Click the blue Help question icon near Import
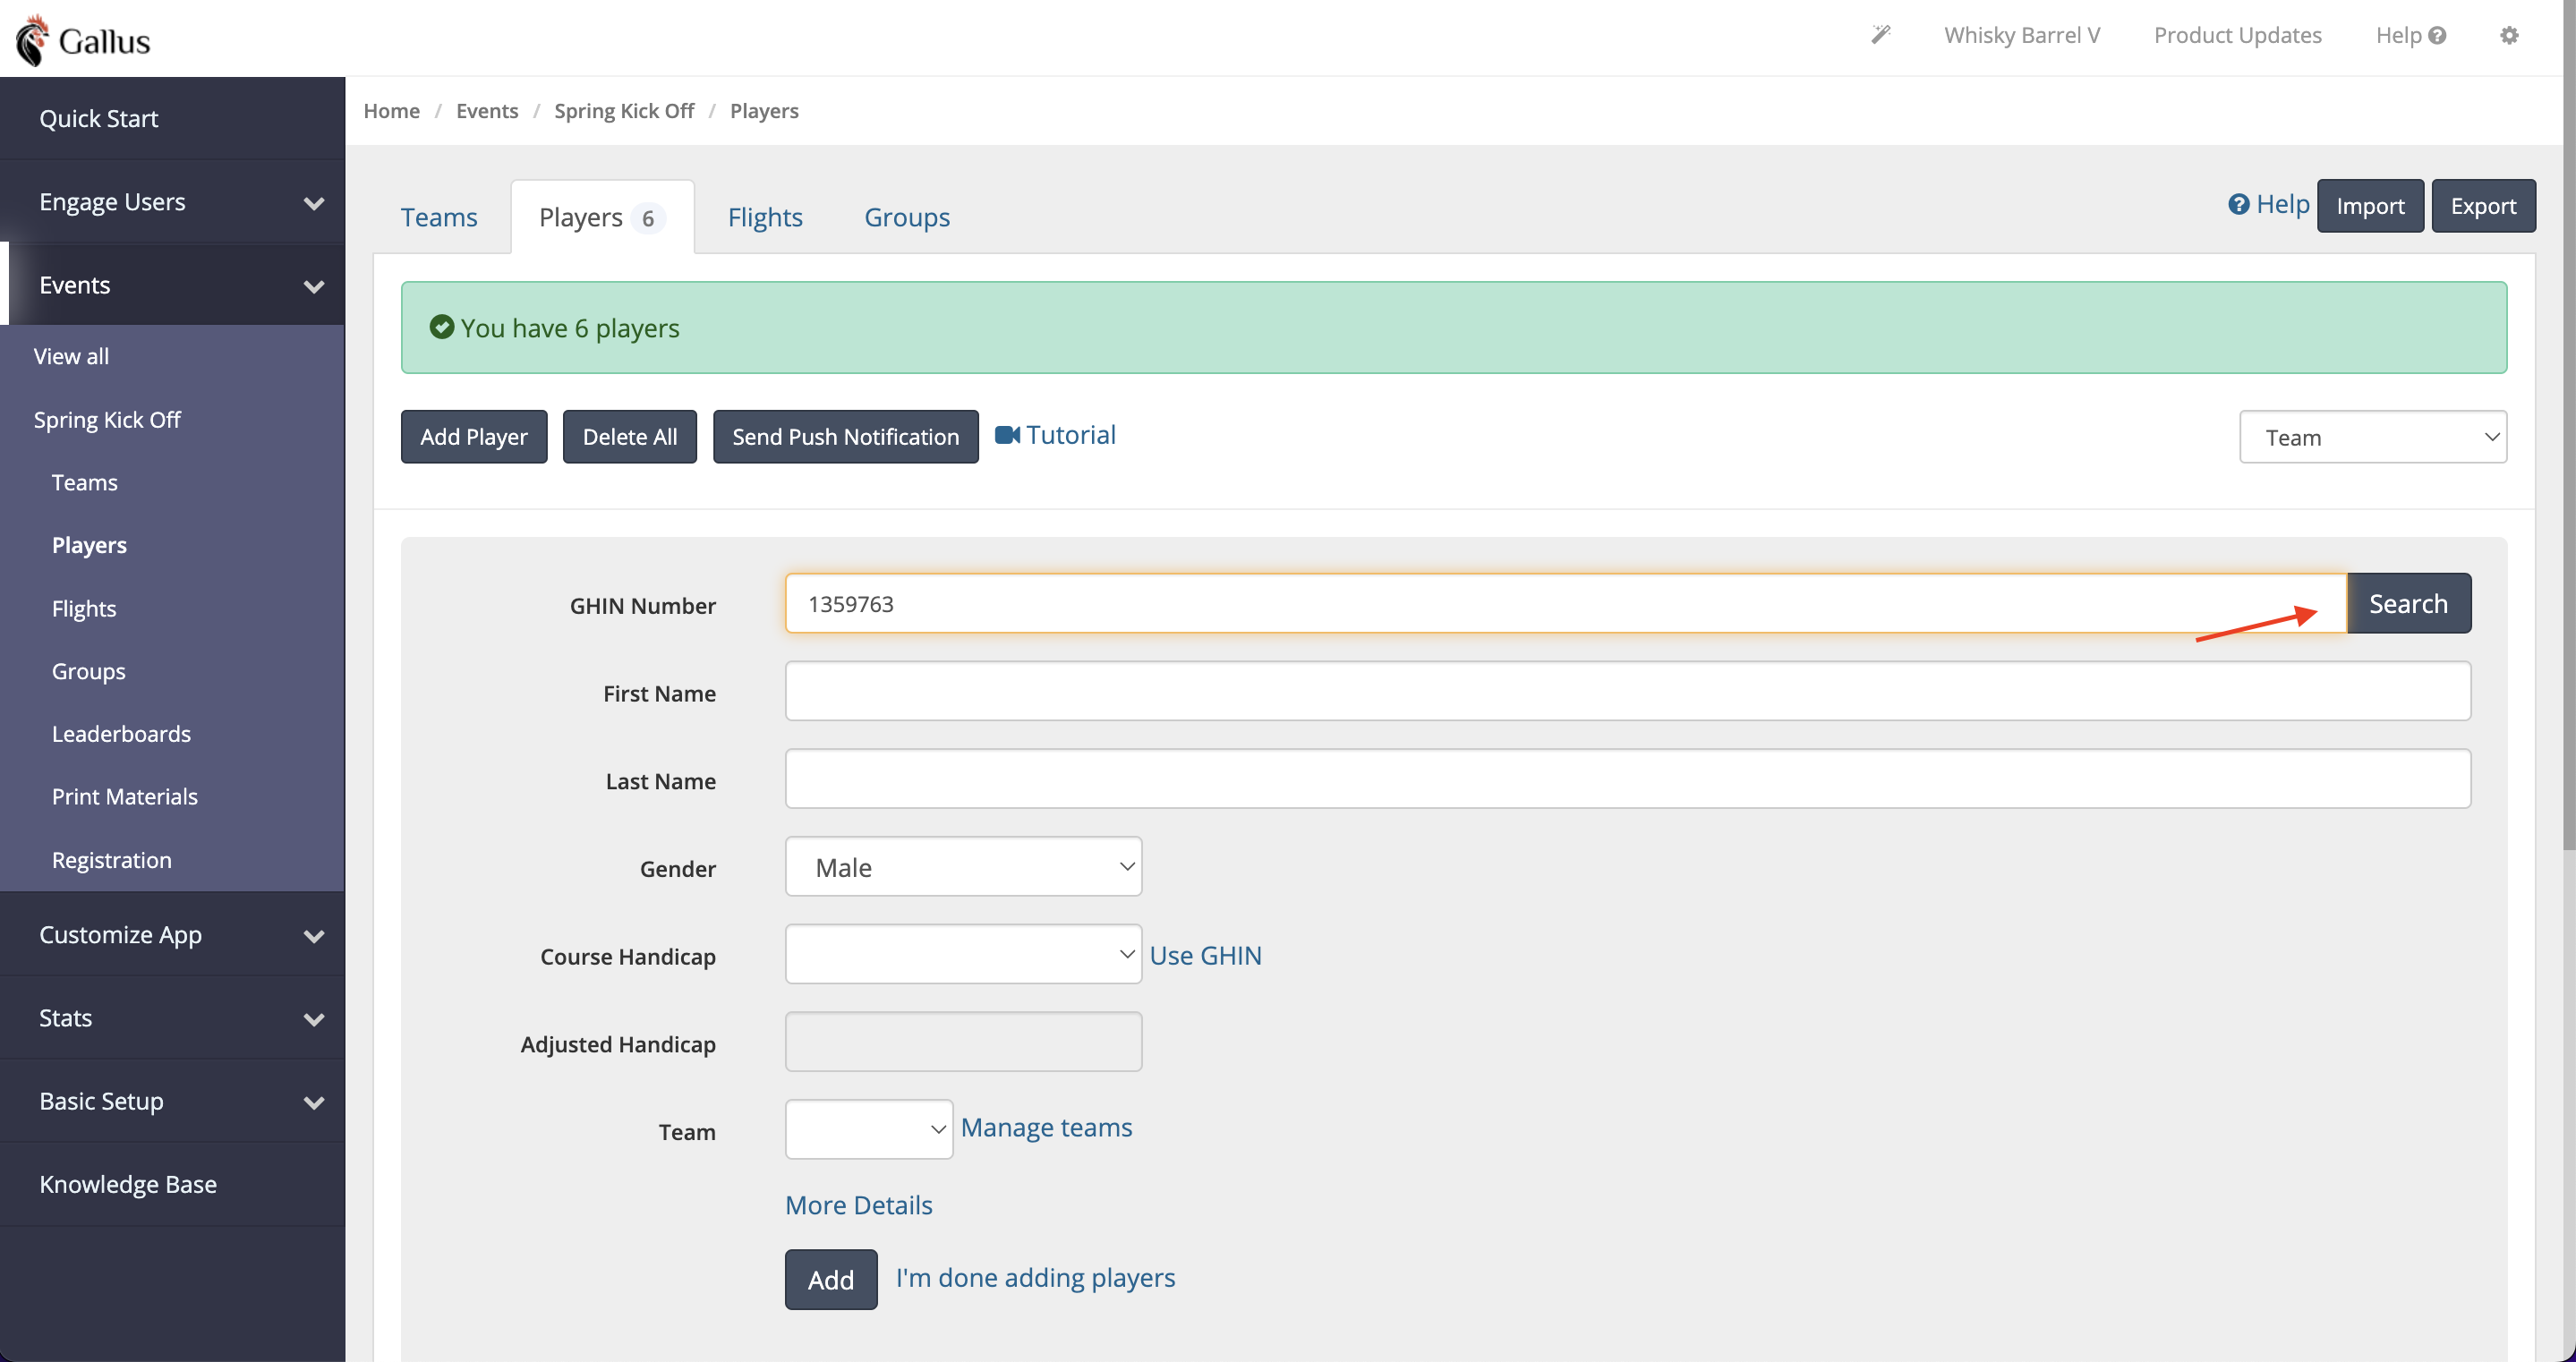 tap(2239, 204)
